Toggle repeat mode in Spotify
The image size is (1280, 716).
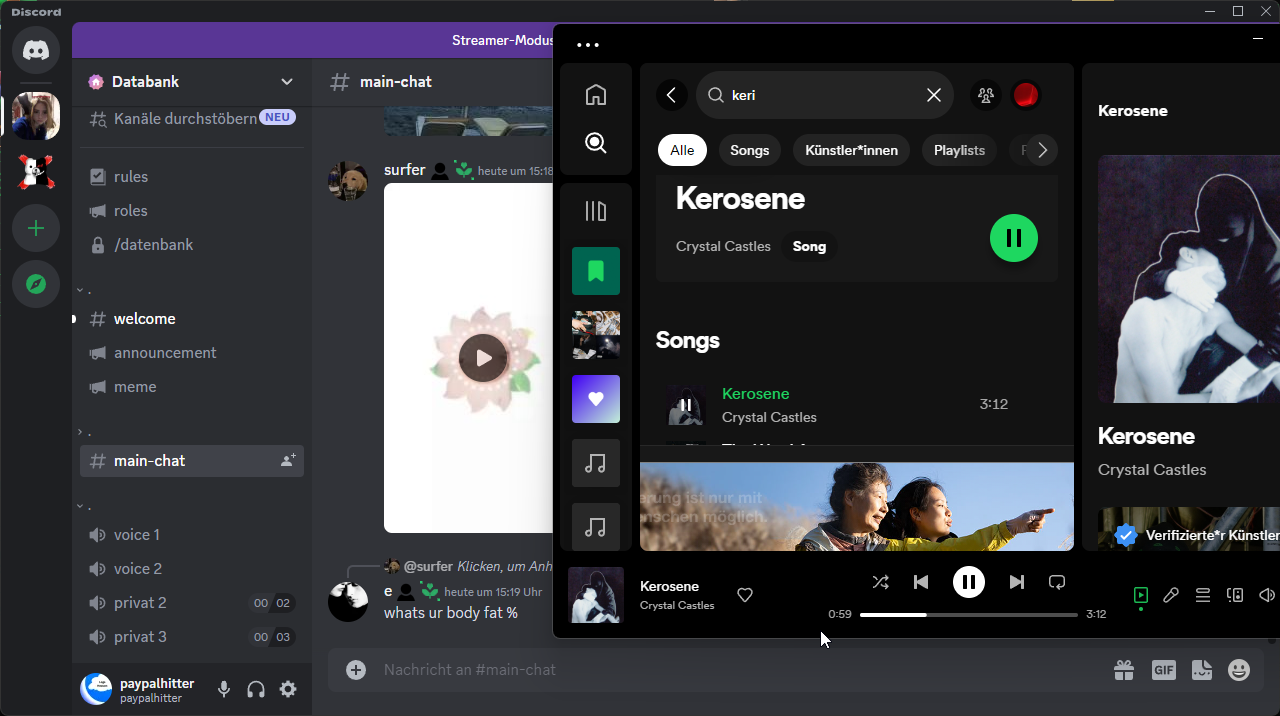coord(1057,582)
